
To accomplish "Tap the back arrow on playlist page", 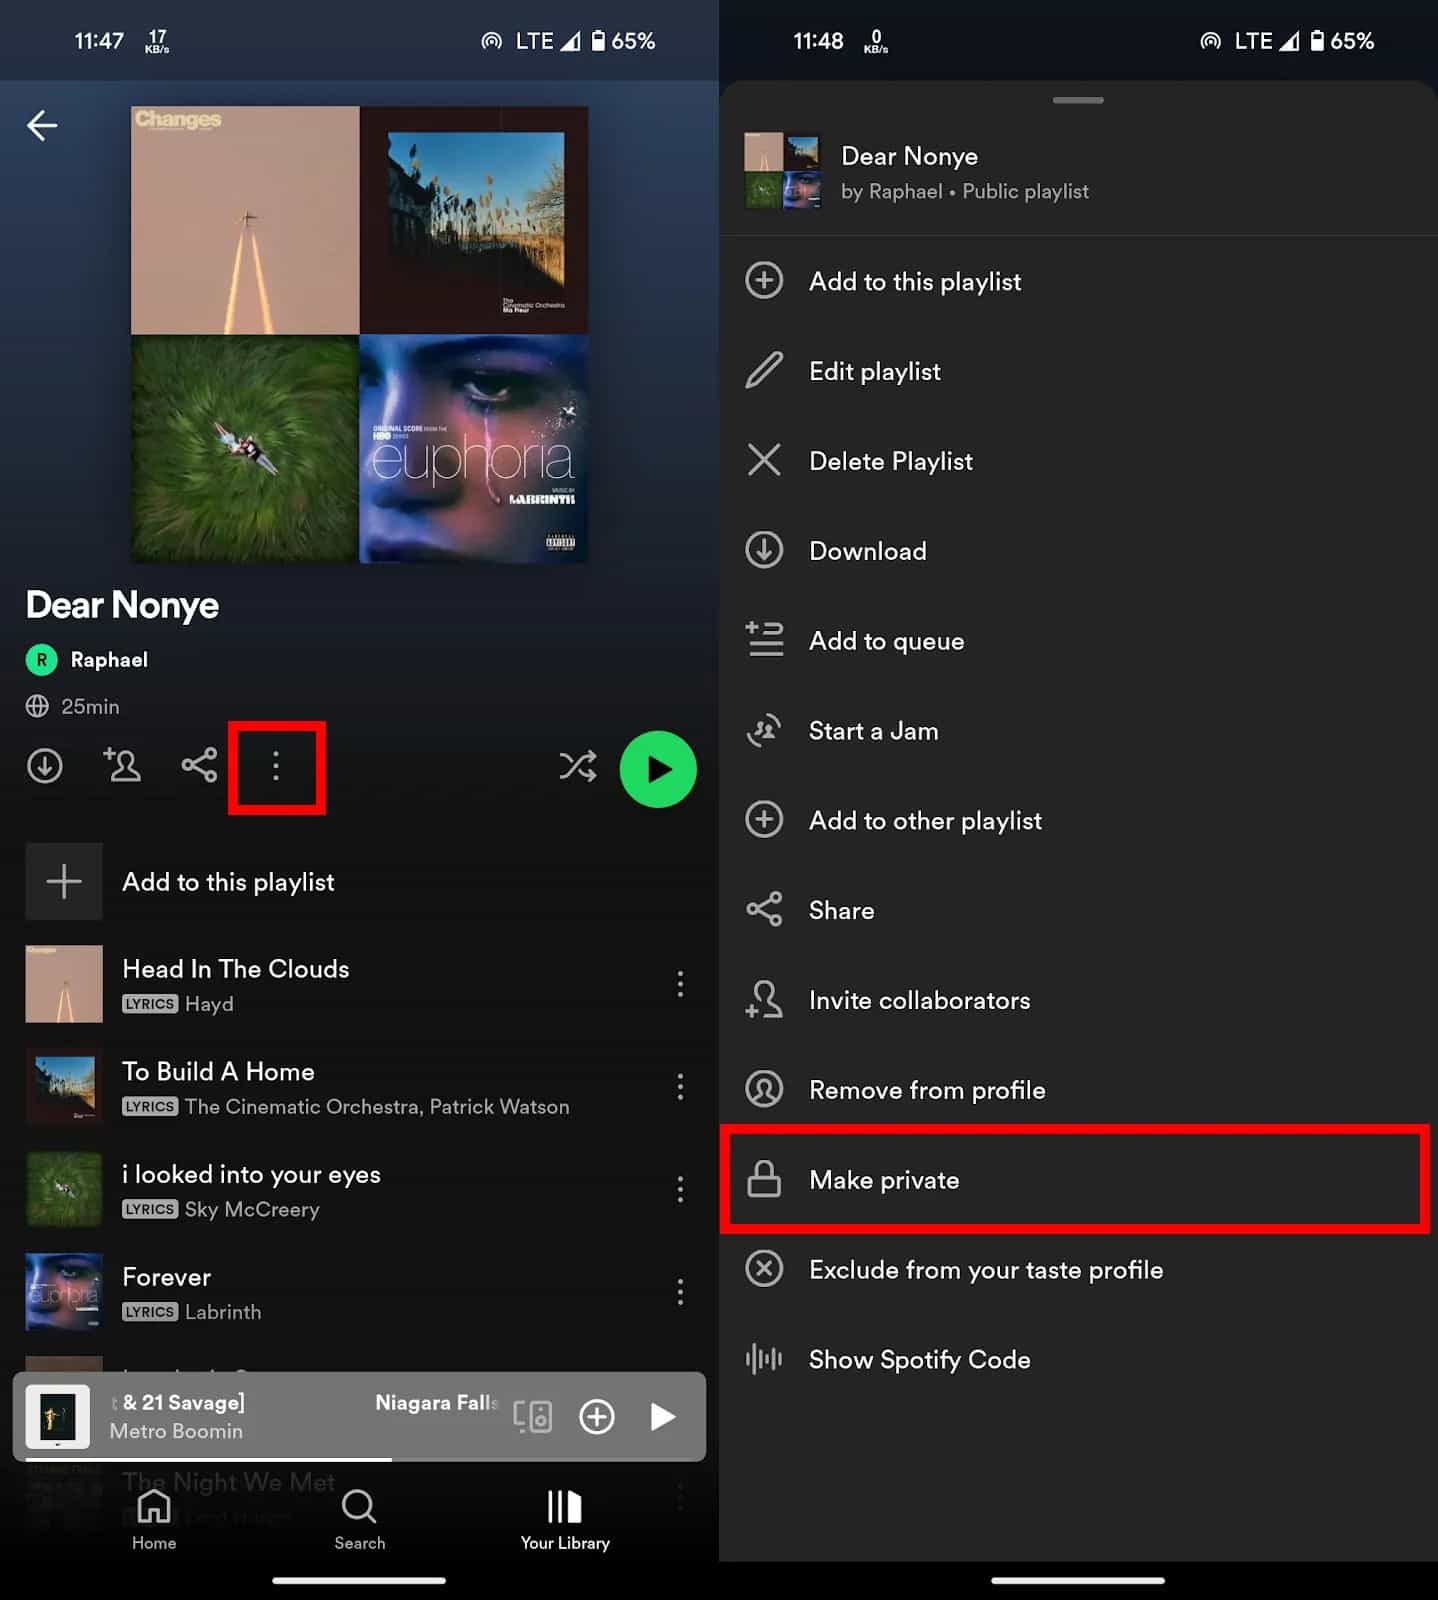I will click(42, 125).
